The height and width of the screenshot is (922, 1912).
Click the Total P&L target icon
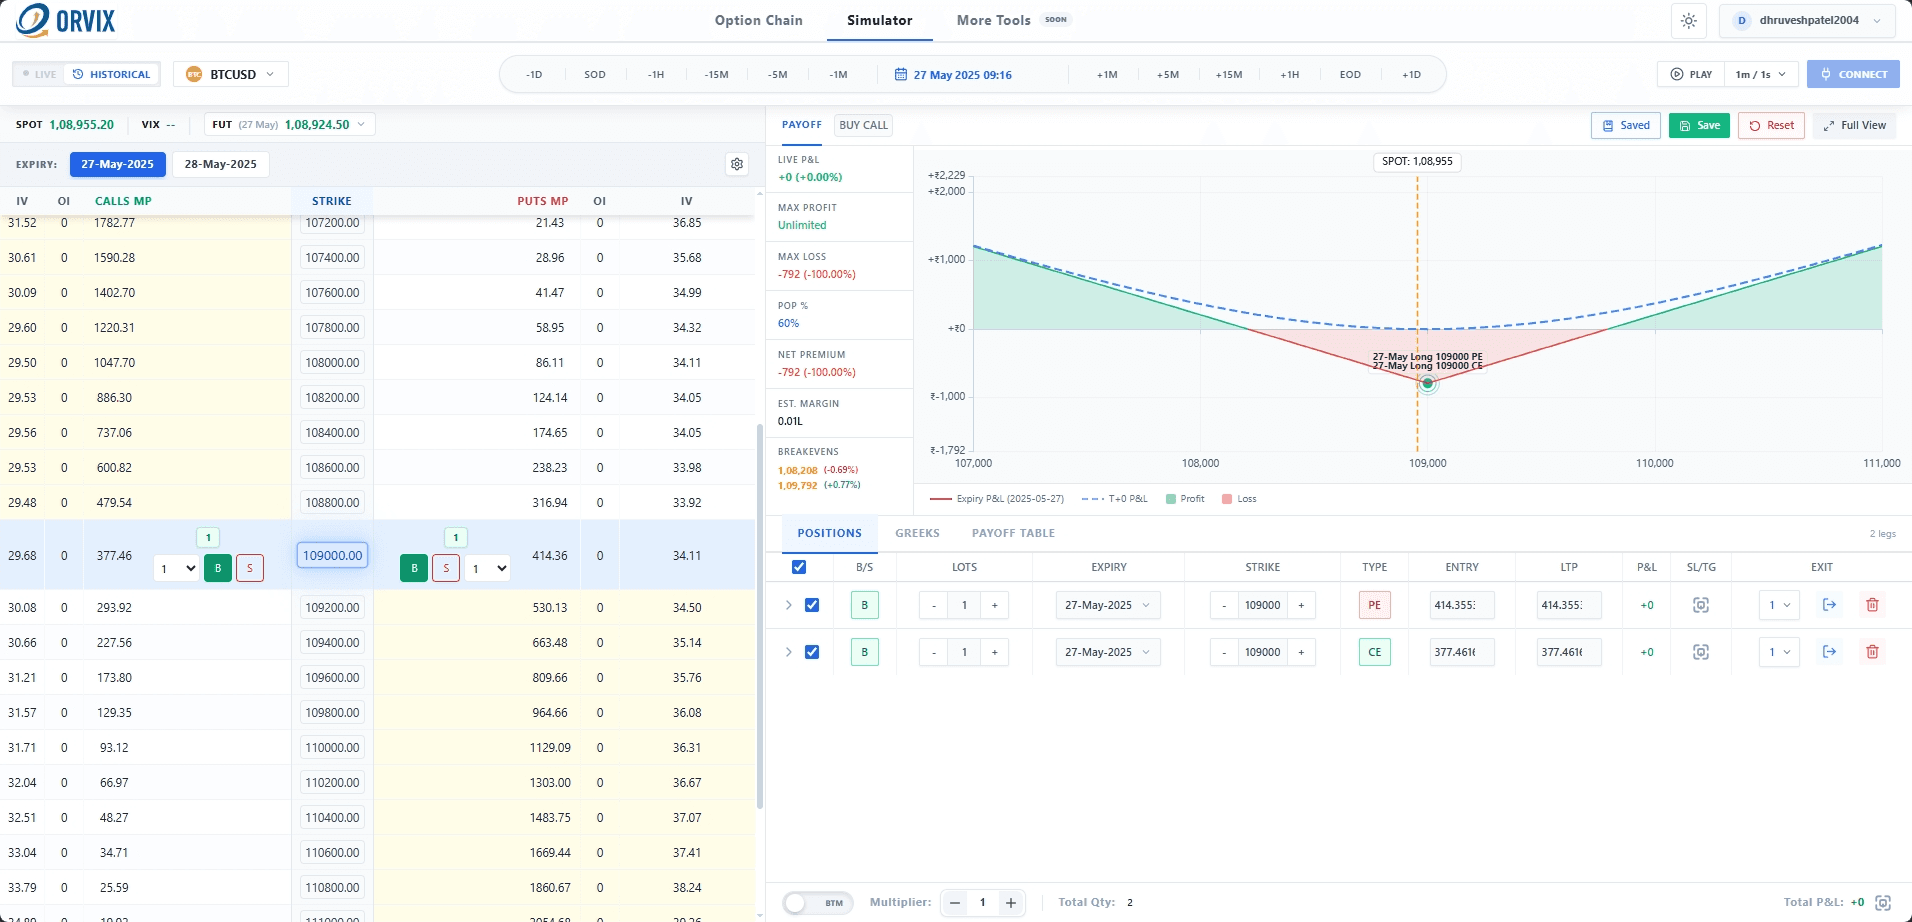1883,902
